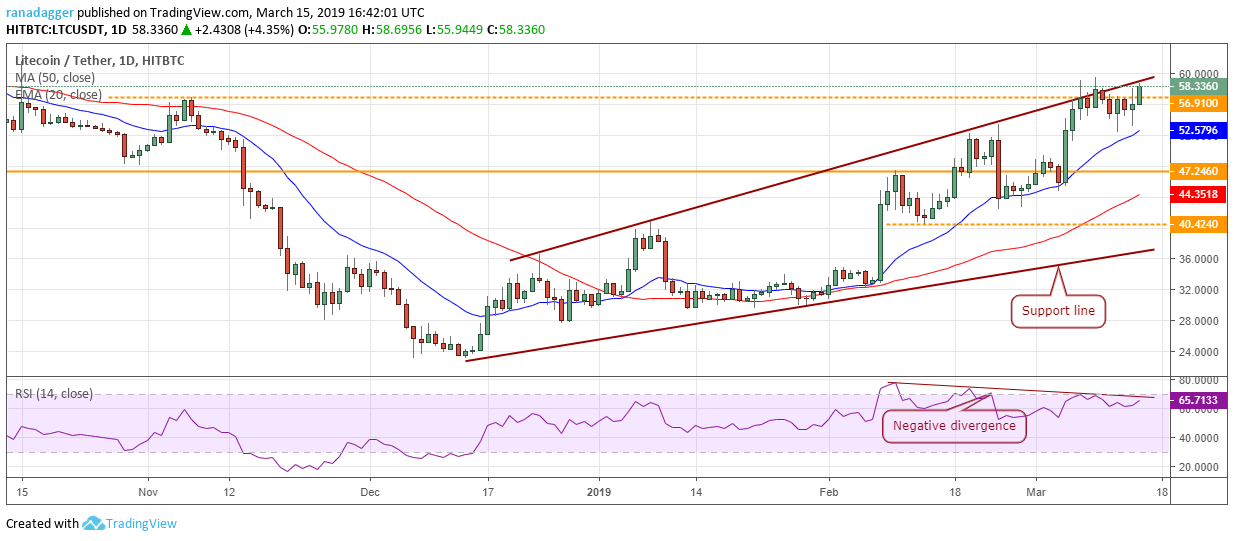Click the 32.0000 price axis label
The height and width of the screenshot is (541, 1234).
pyautogui.click(x=1199, y=289)
